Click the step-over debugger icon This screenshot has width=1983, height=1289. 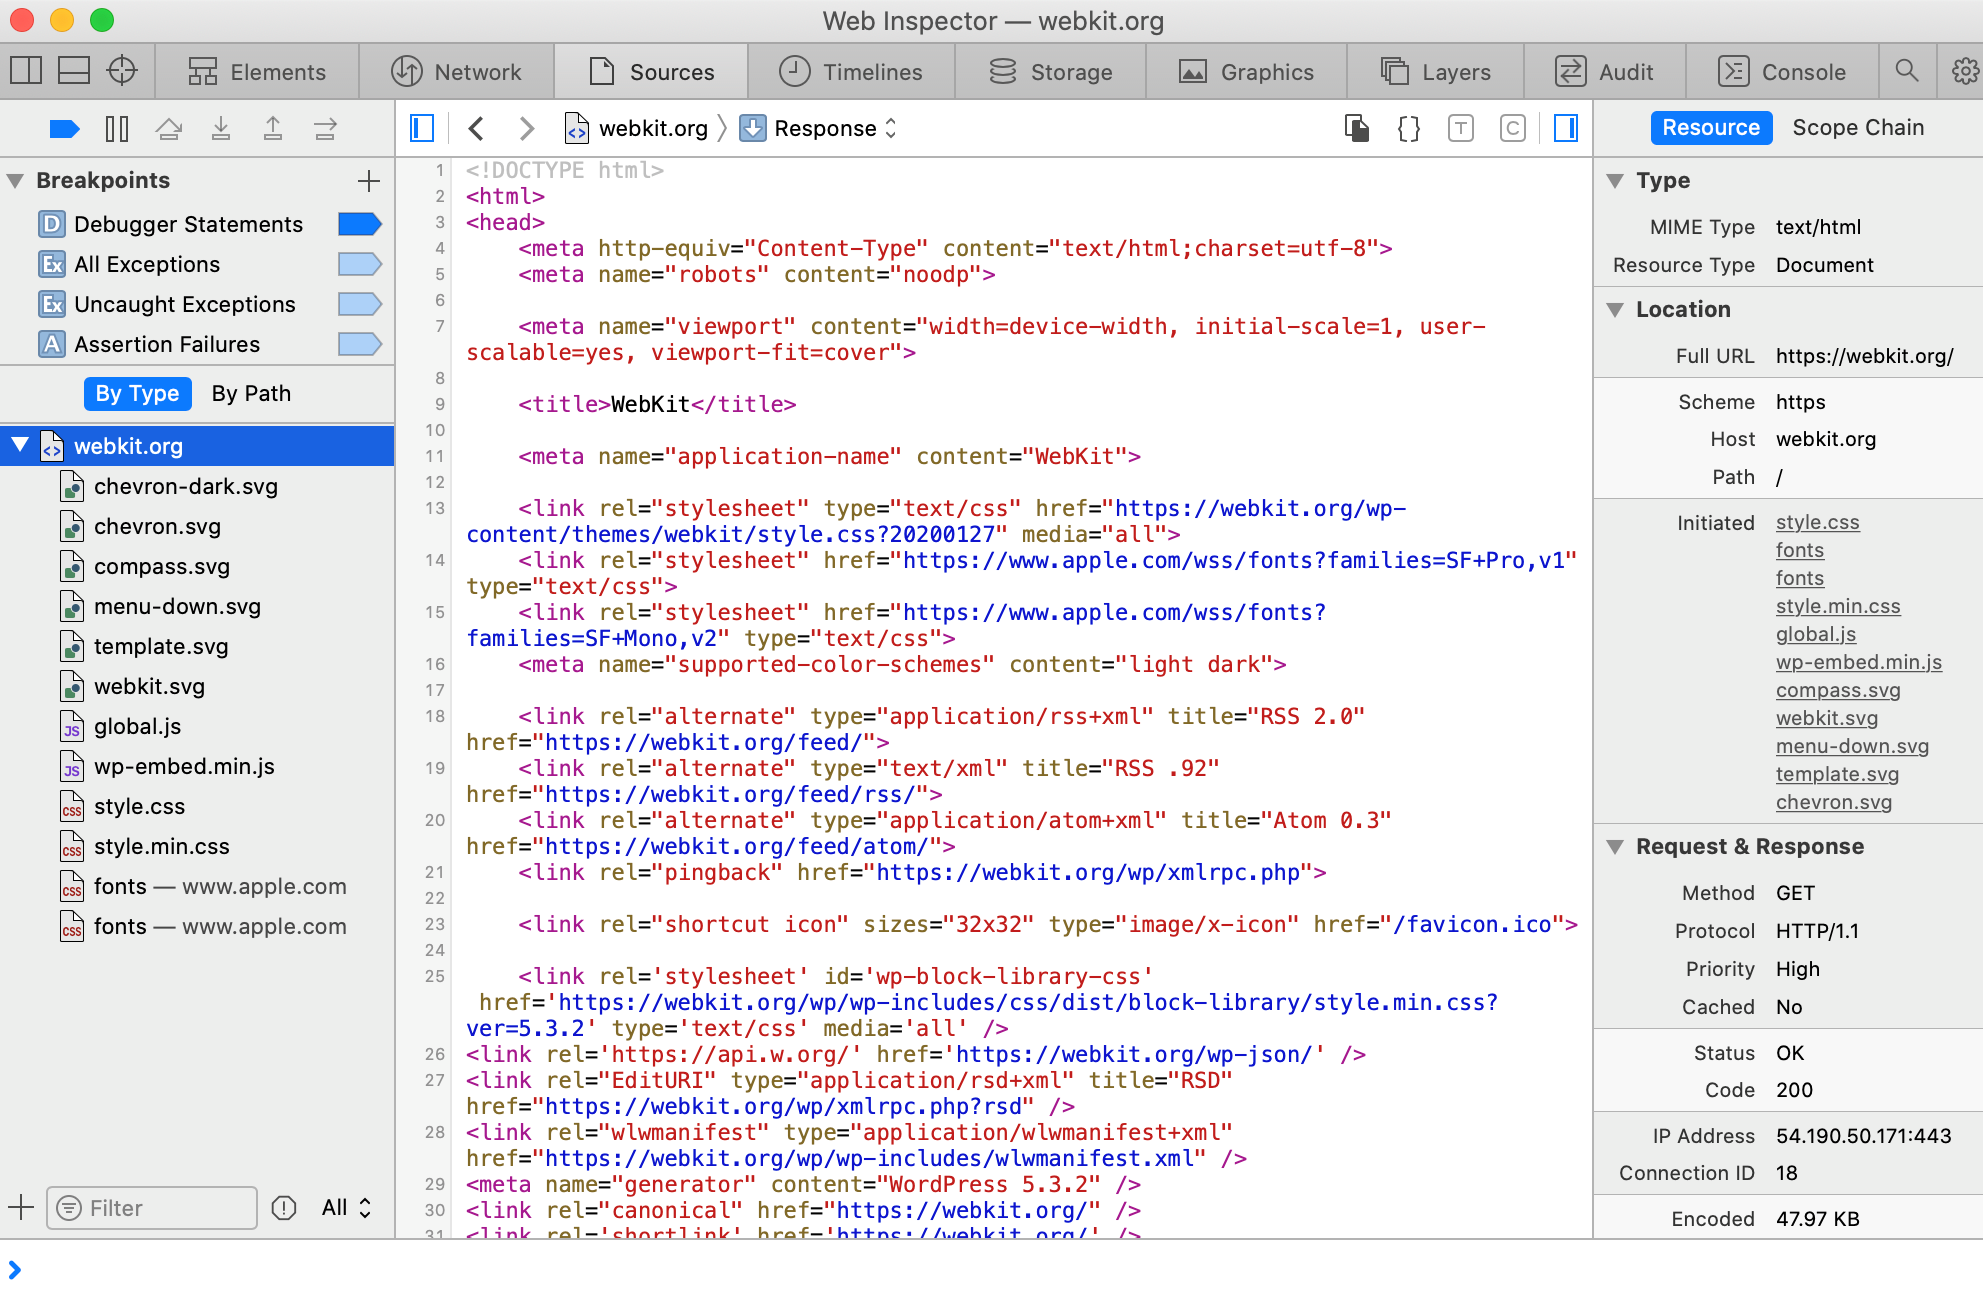(x=169, y=128)
